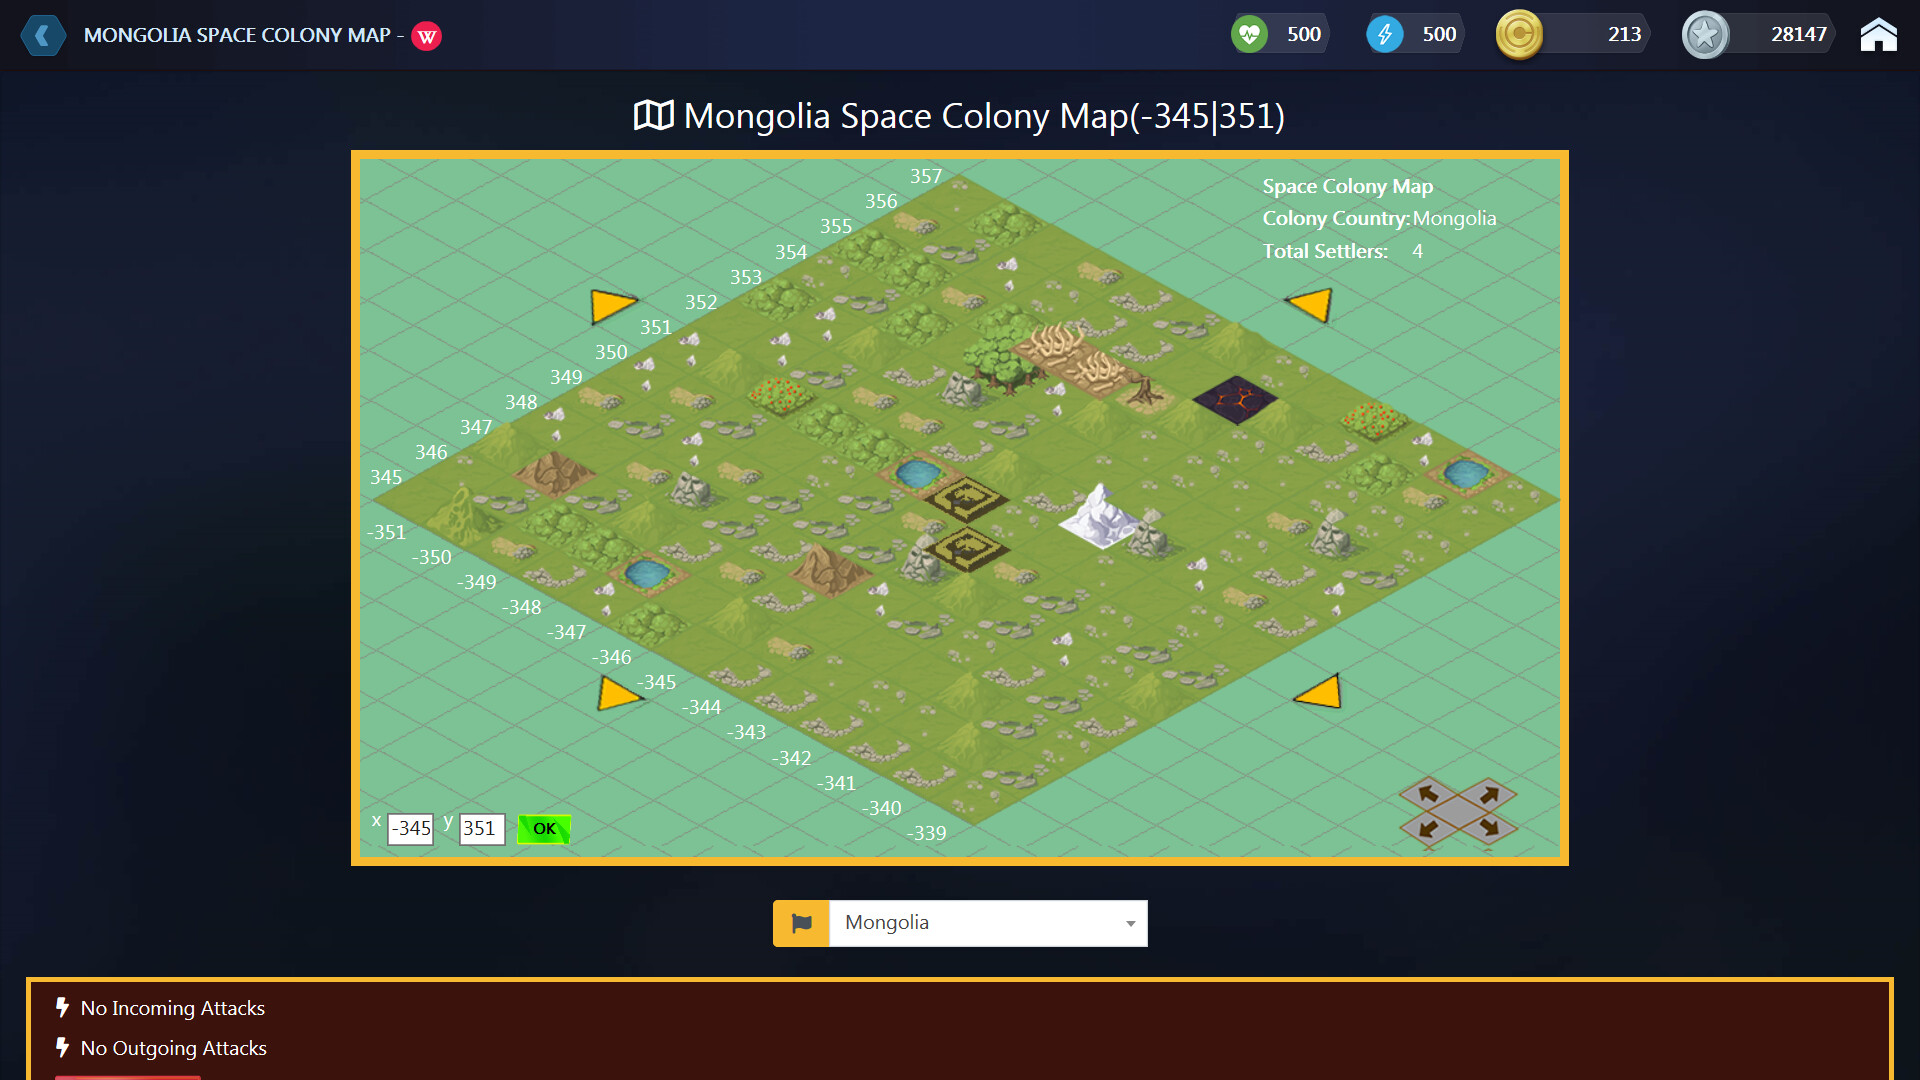Click the green heart health icon
The image size is (1920, 1080).
[x=1249, y=33]
